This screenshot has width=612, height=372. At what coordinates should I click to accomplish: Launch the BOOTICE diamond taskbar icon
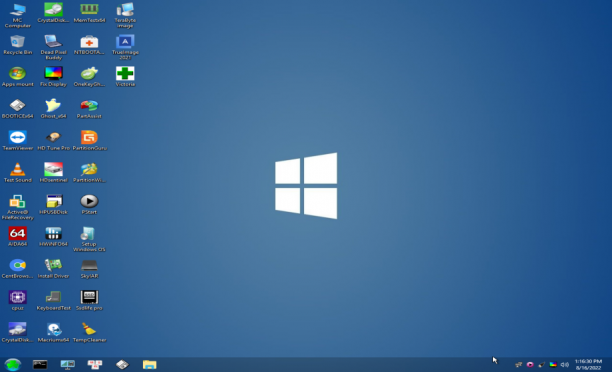122,365
